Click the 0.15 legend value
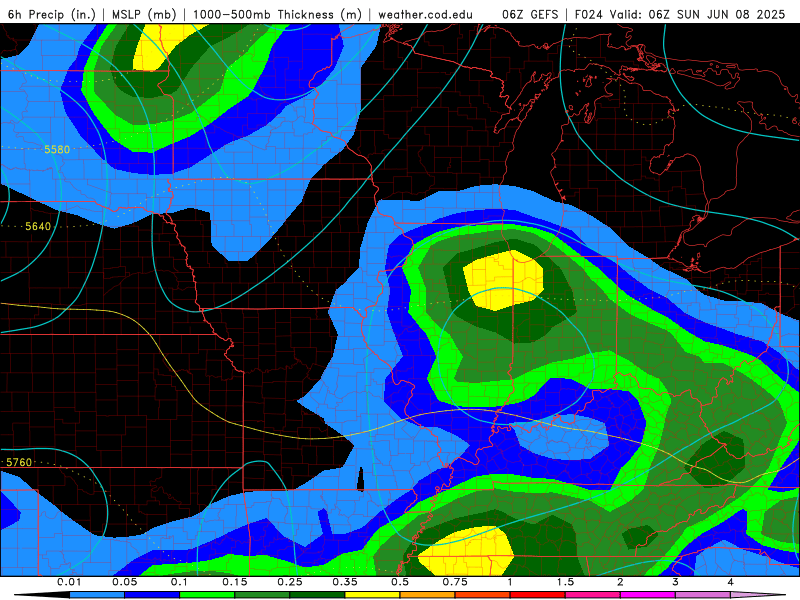This screenshot has height=600, width=800. [235, 582]
